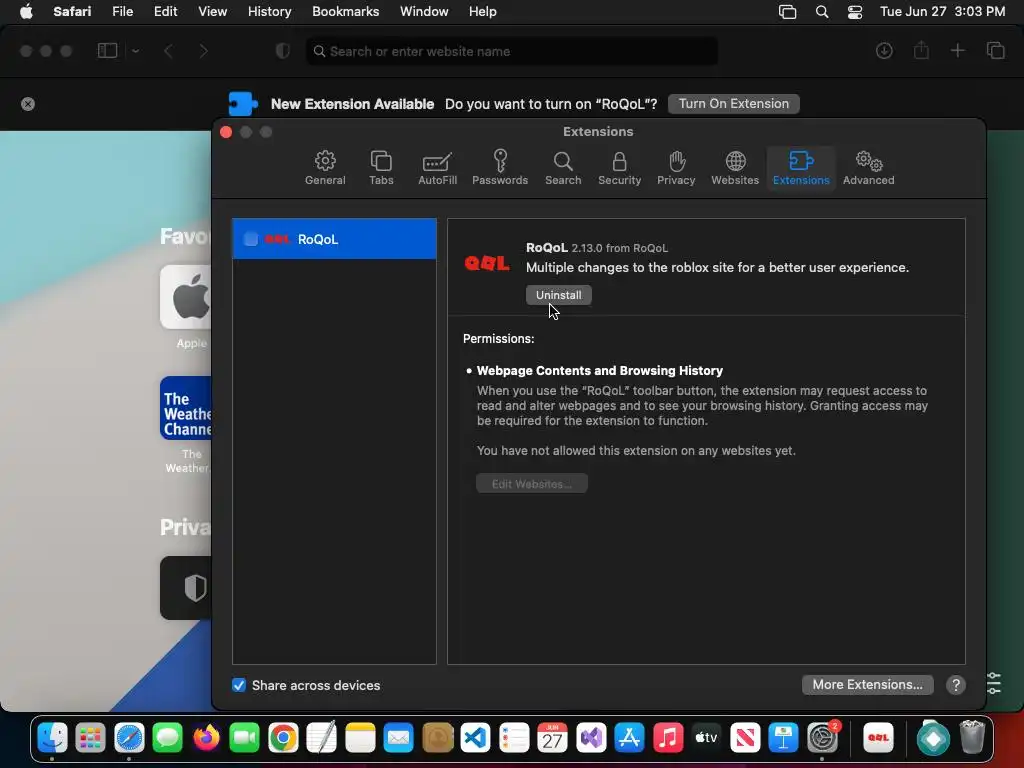Show the tab overview

(995, 50)
